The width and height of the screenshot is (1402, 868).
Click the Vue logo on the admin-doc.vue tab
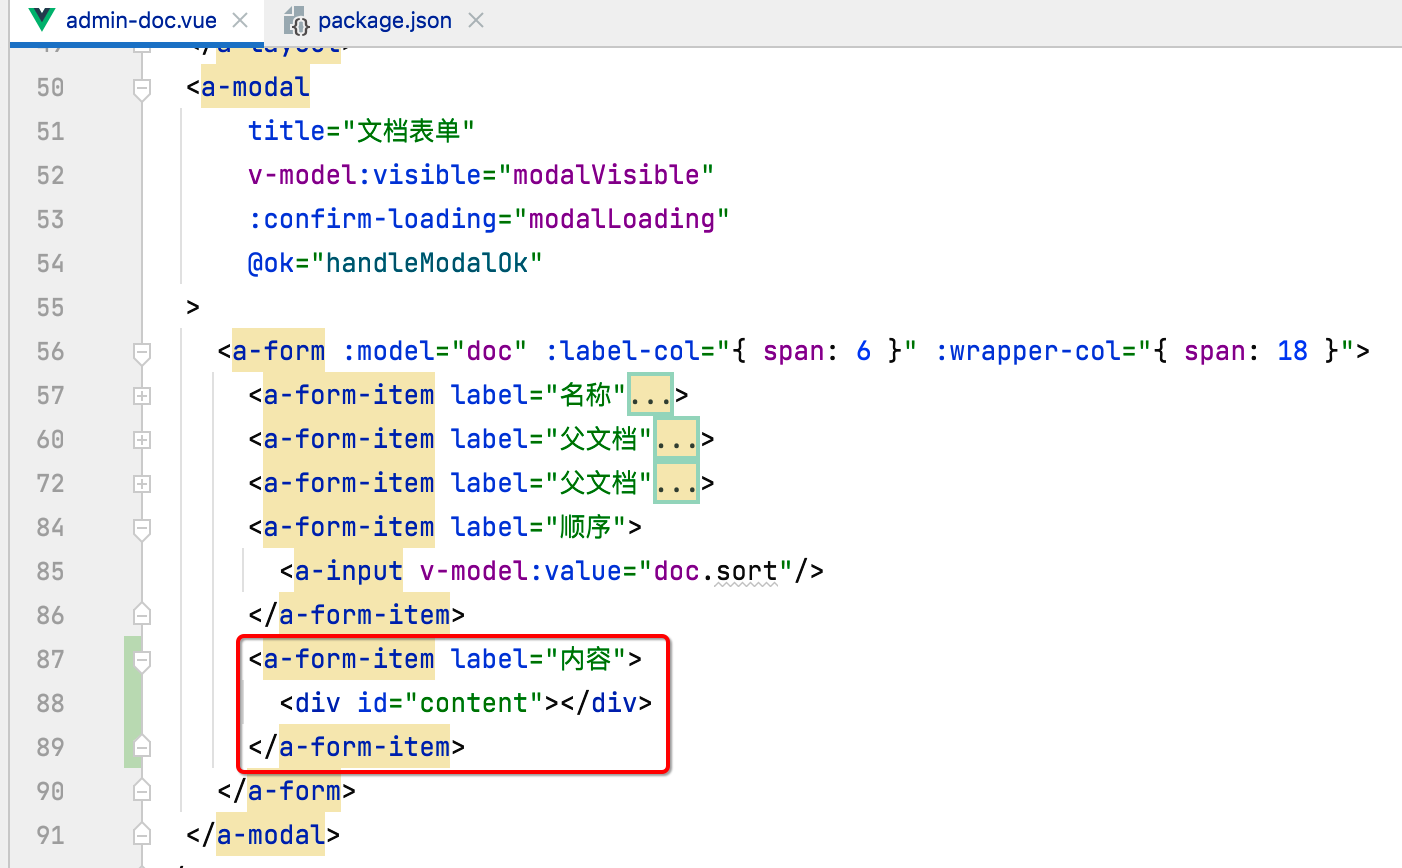click(x=40, y=19)
